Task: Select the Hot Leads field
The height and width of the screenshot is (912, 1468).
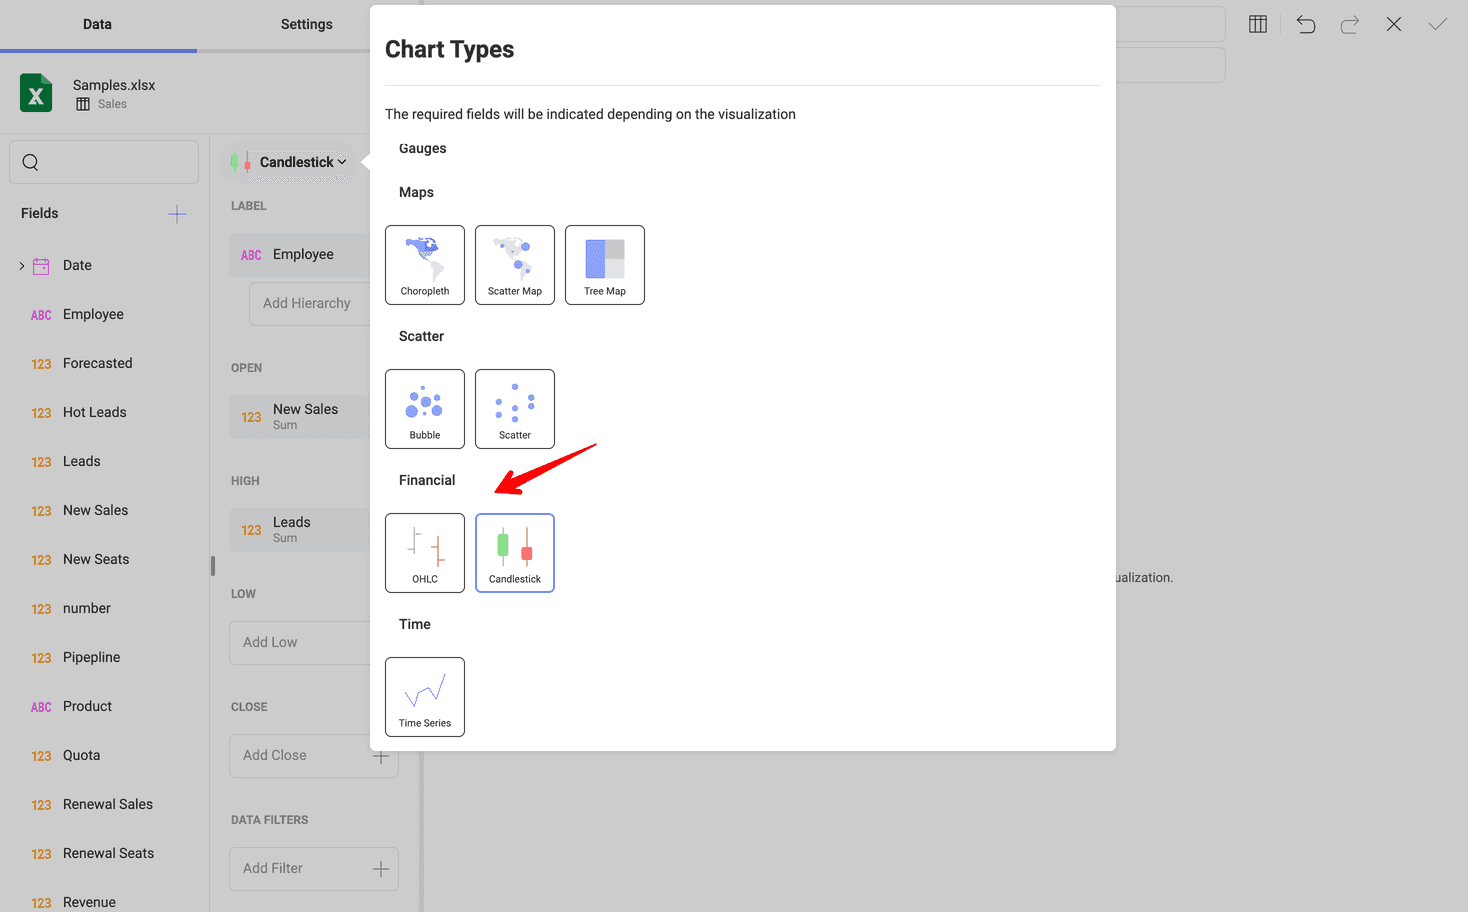Action: (x=94, y=412)
